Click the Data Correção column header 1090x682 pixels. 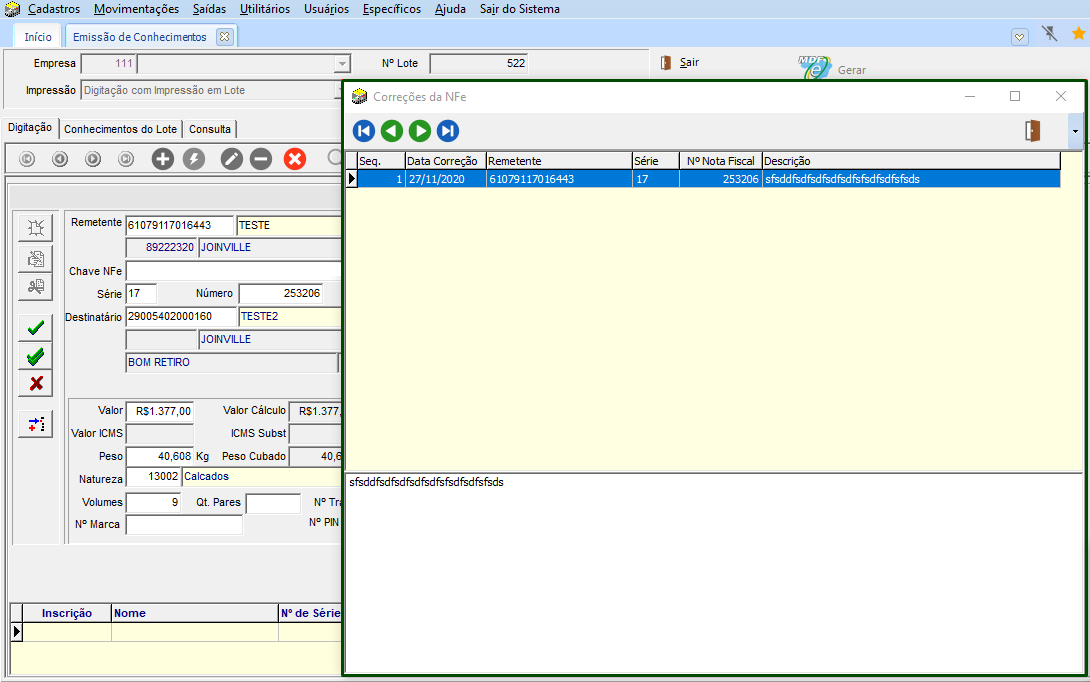click(445, 161)
